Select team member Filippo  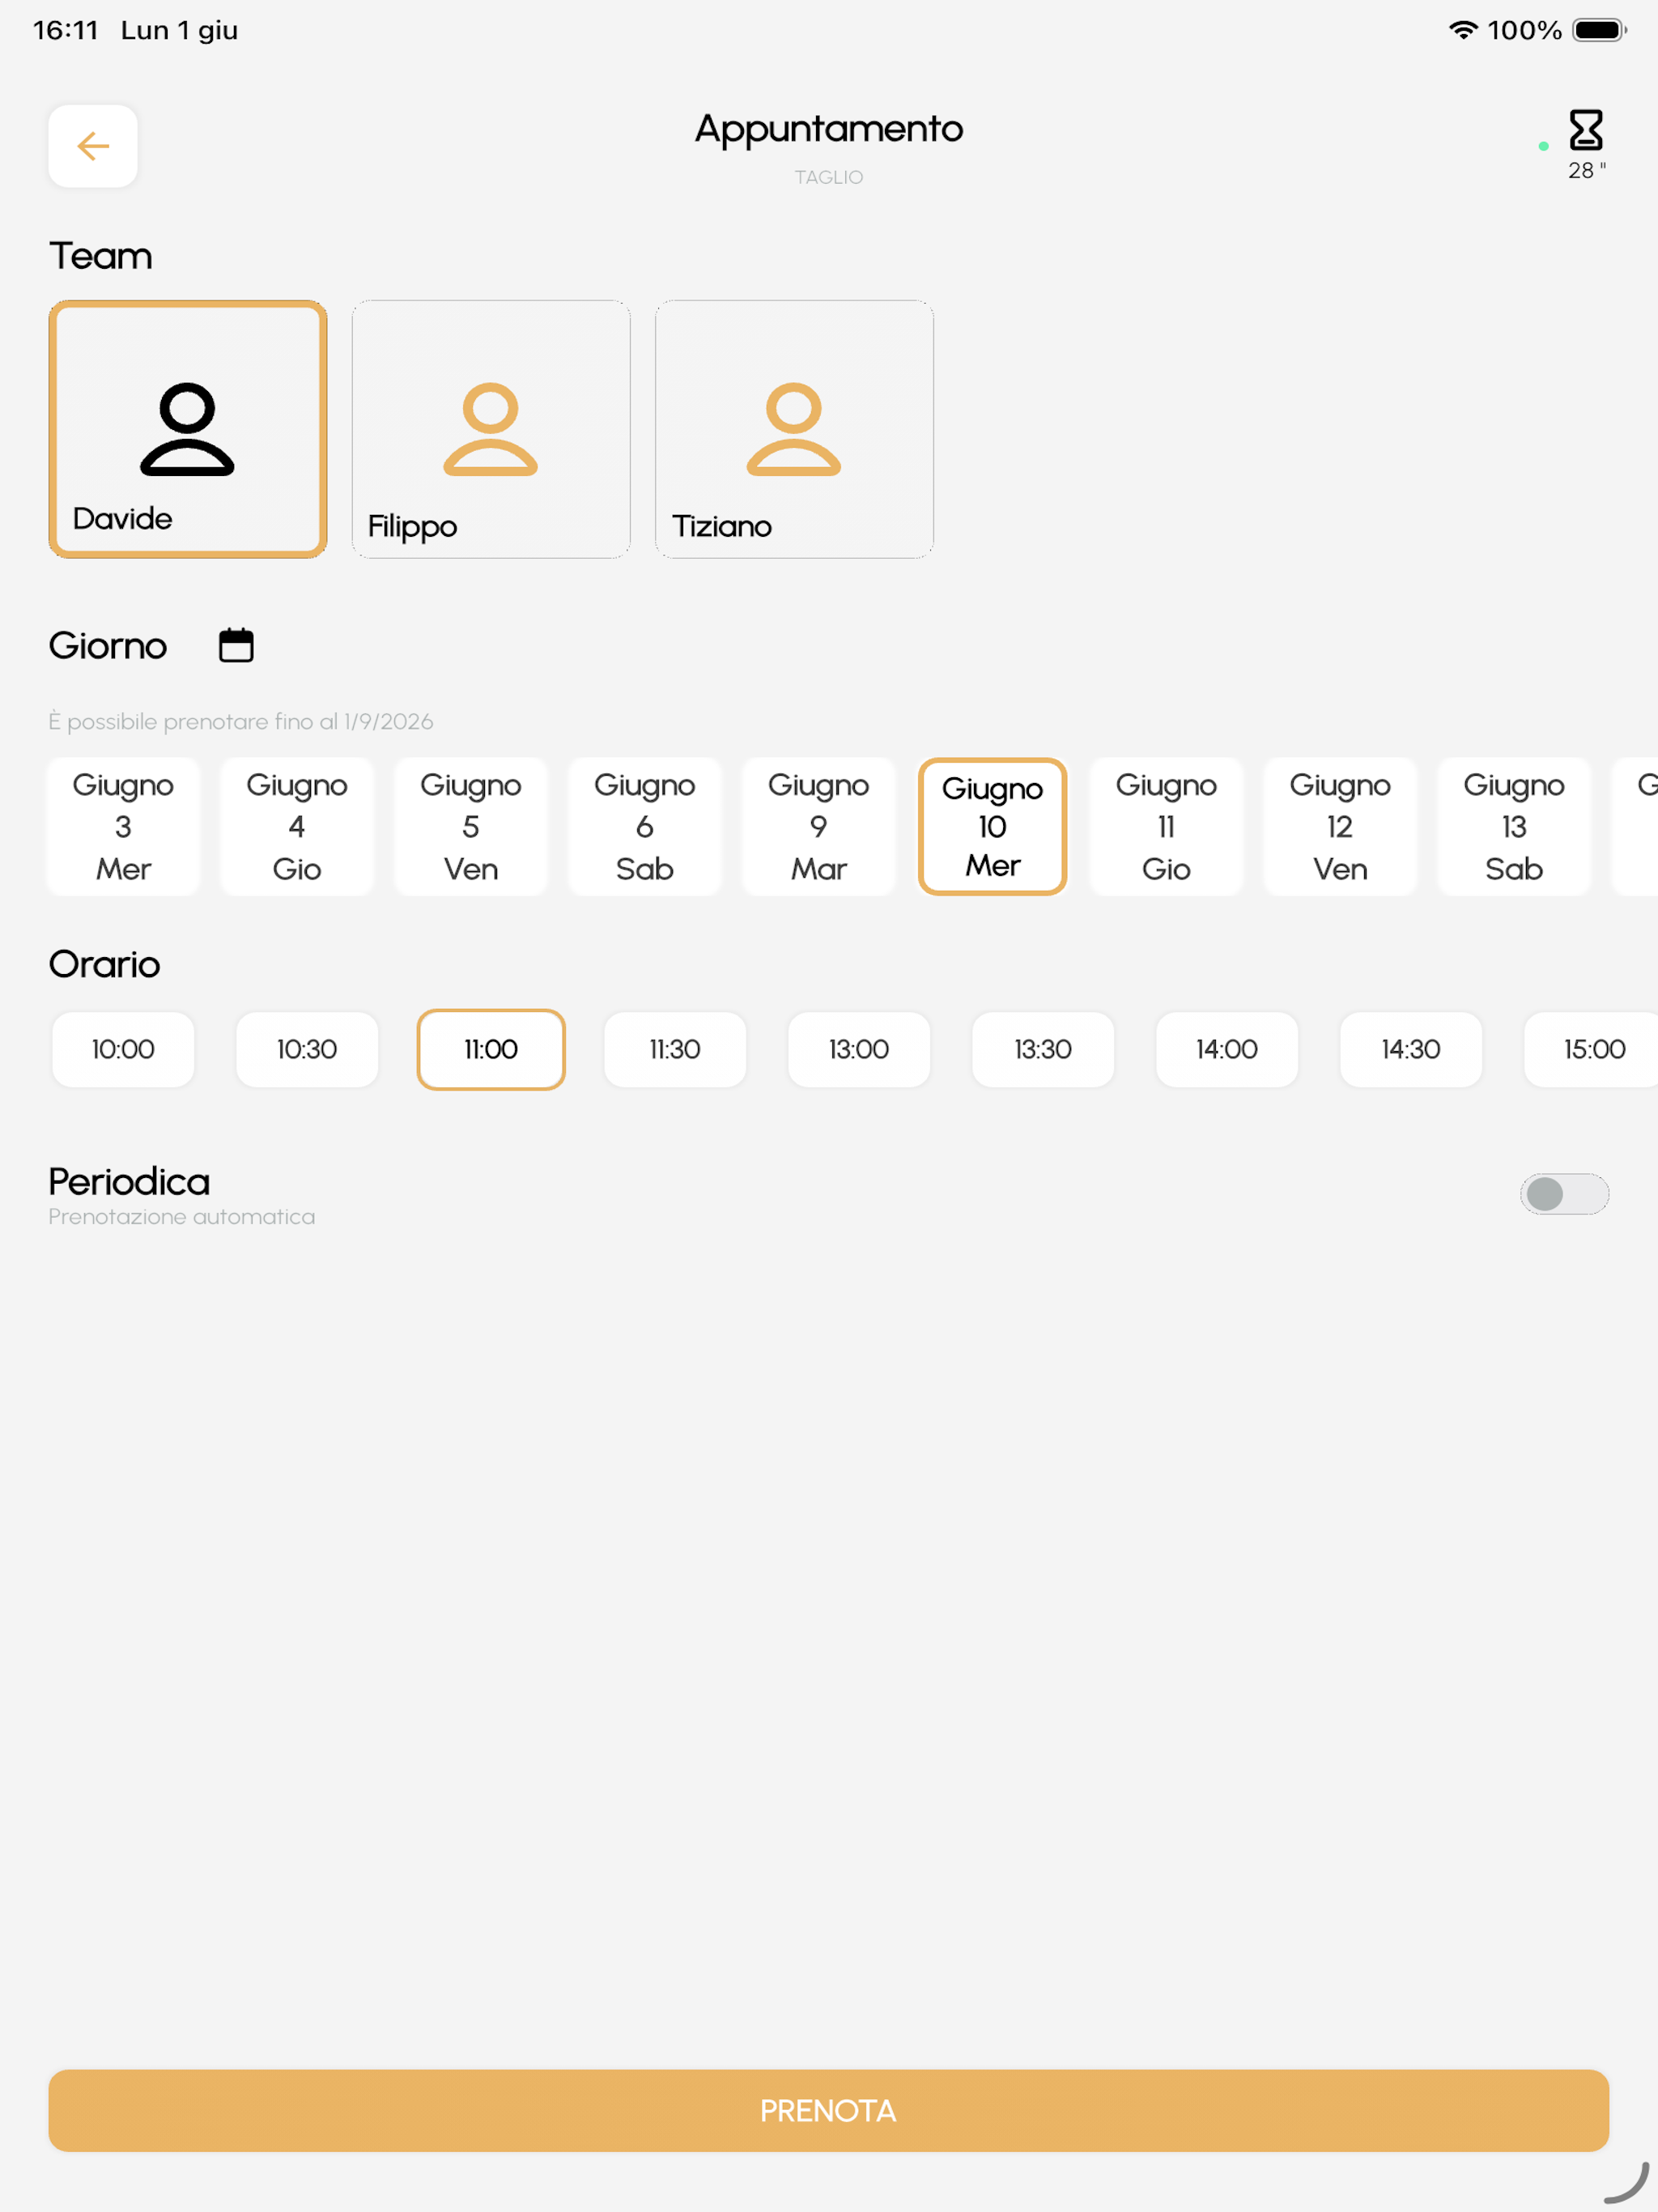pyautogui.click(x=491, y=429)
